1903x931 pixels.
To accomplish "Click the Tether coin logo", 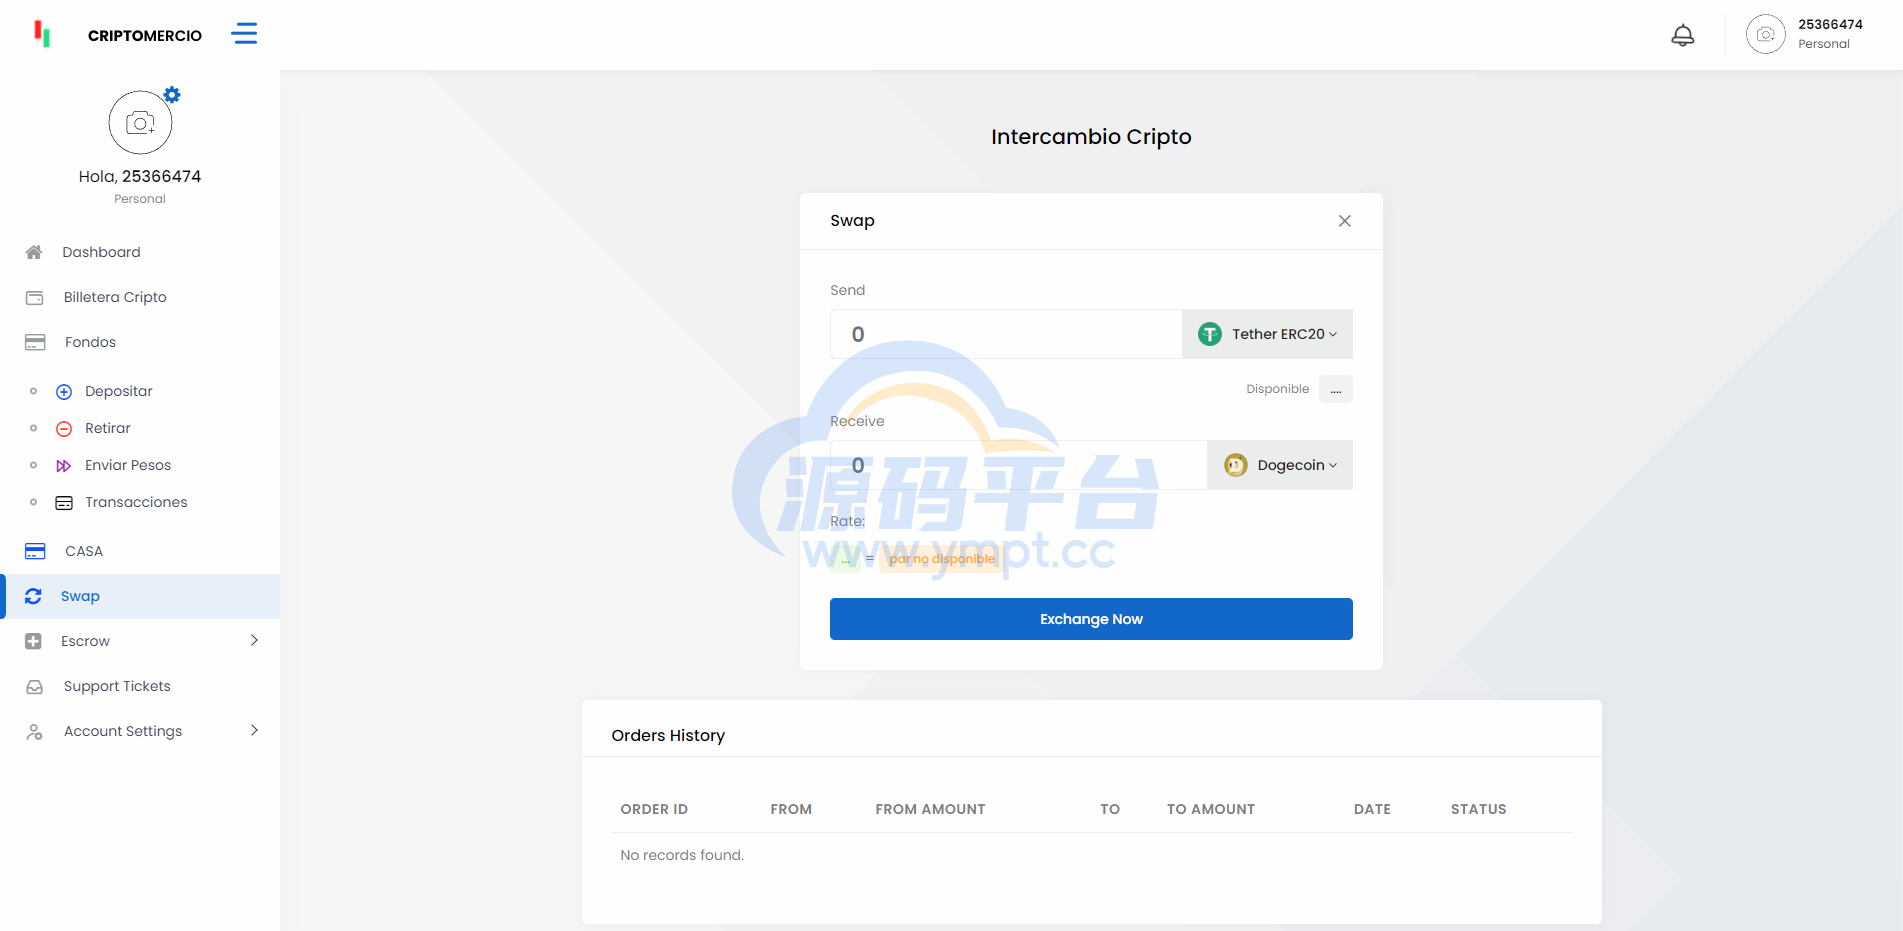I will point(1210,334).
